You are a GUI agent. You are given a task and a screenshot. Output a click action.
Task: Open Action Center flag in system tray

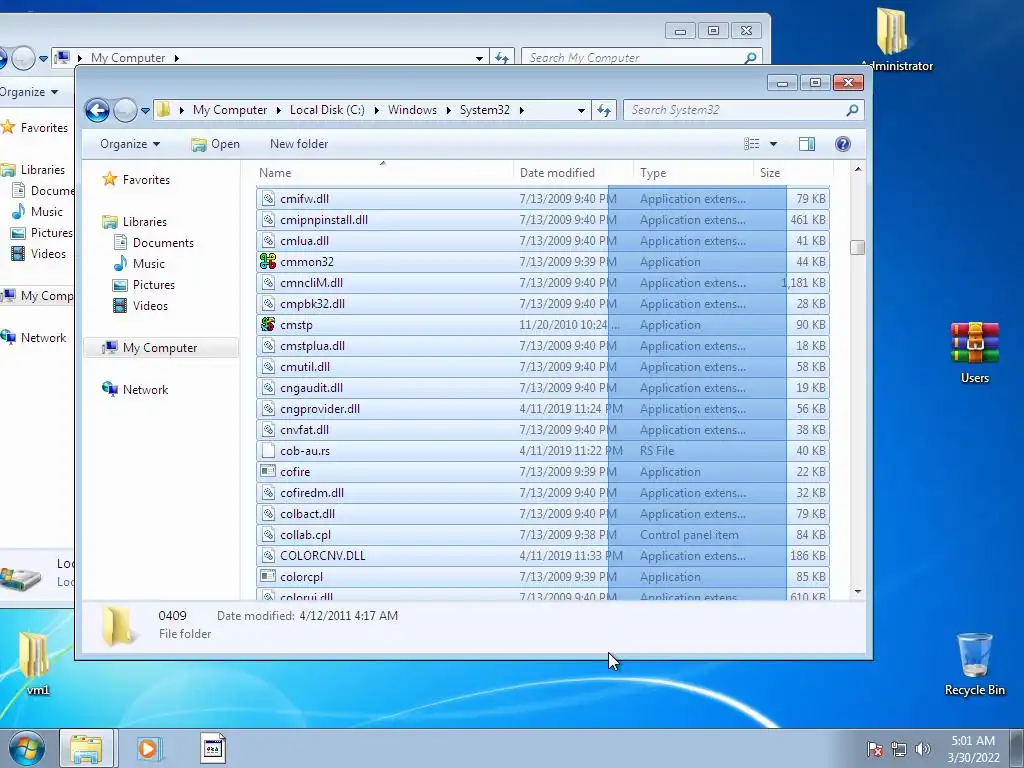[x=875, y=749]
